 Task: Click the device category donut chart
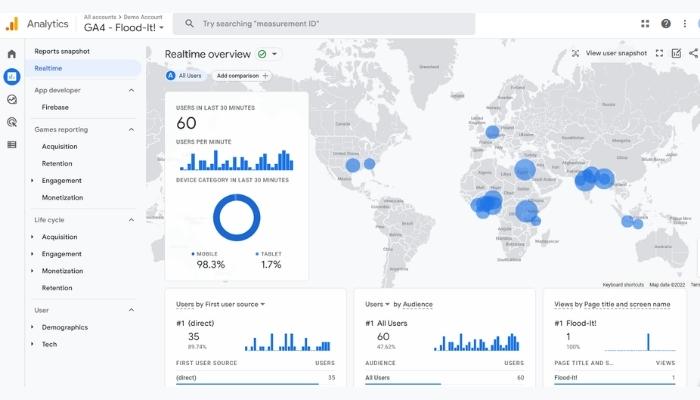(237, 217)
